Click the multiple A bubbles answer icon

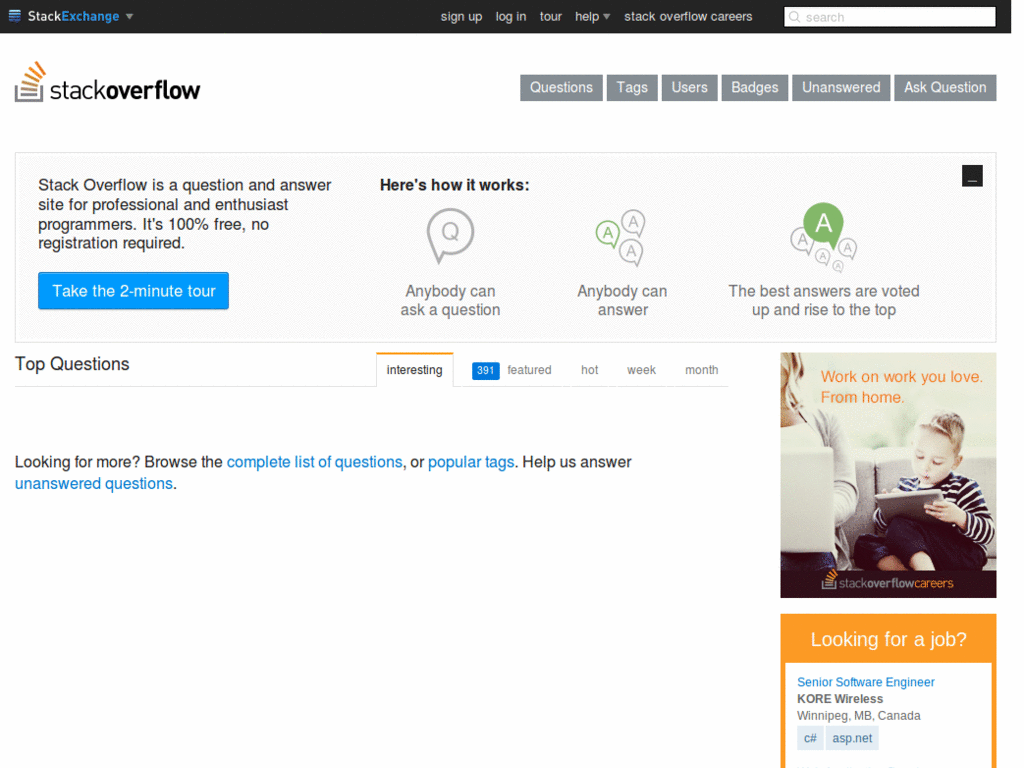[620, 238]
